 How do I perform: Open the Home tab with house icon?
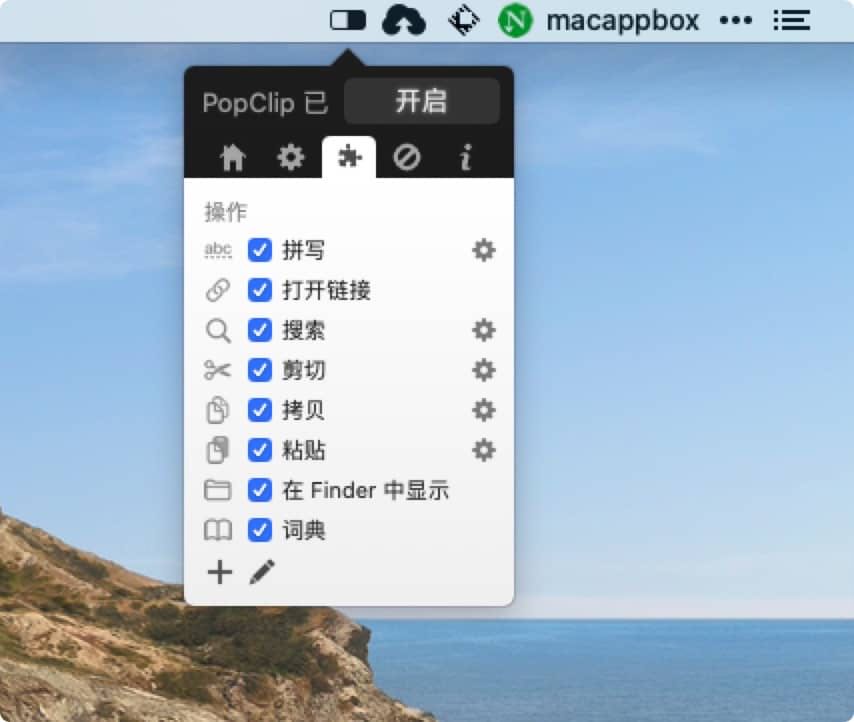click(233, 158)
